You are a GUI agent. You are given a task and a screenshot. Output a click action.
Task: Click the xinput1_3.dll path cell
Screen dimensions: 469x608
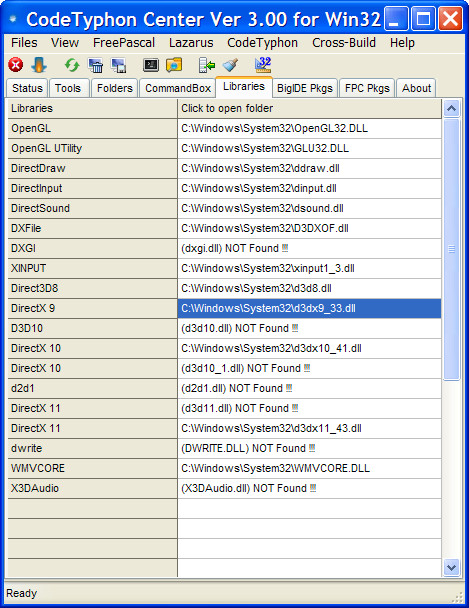click(x=309, y=268)
